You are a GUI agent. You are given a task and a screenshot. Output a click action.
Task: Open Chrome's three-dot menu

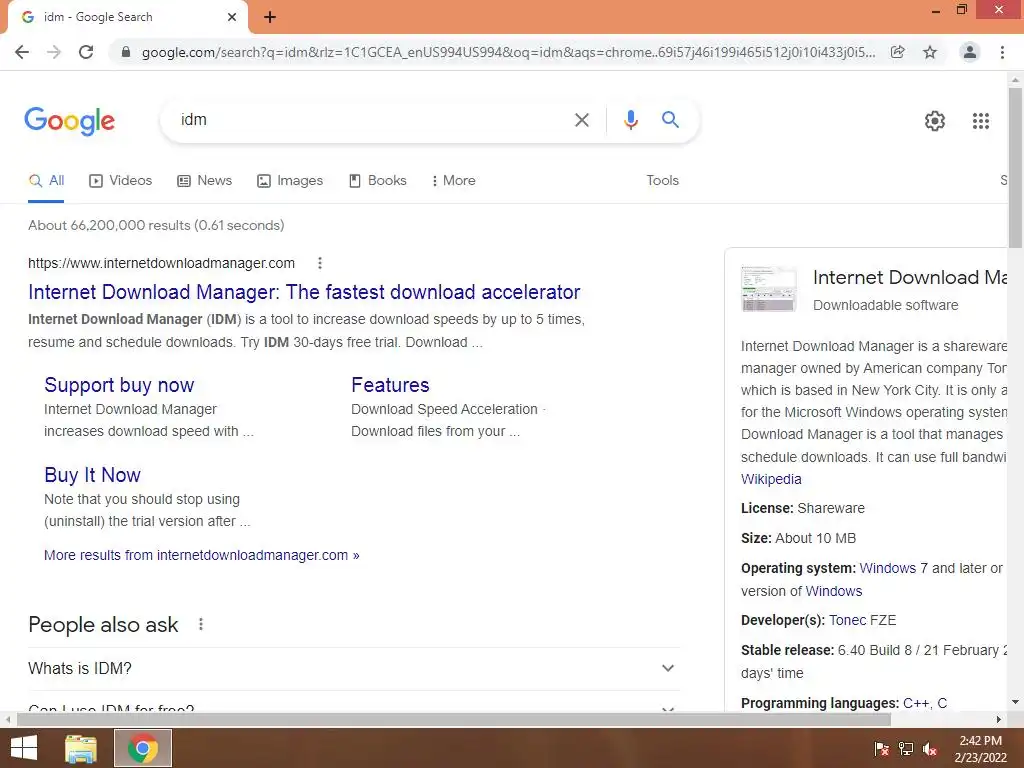coord(1002,52)
